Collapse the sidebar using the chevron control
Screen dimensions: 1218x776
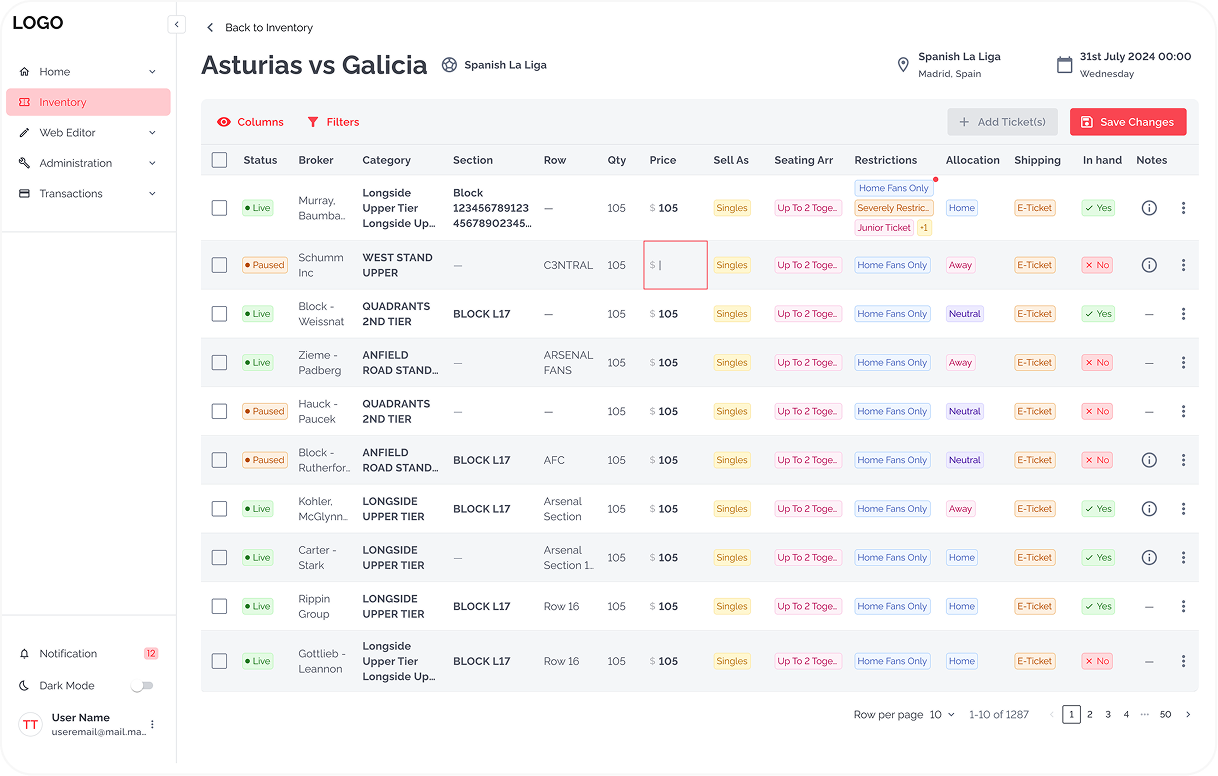(177, 23)
